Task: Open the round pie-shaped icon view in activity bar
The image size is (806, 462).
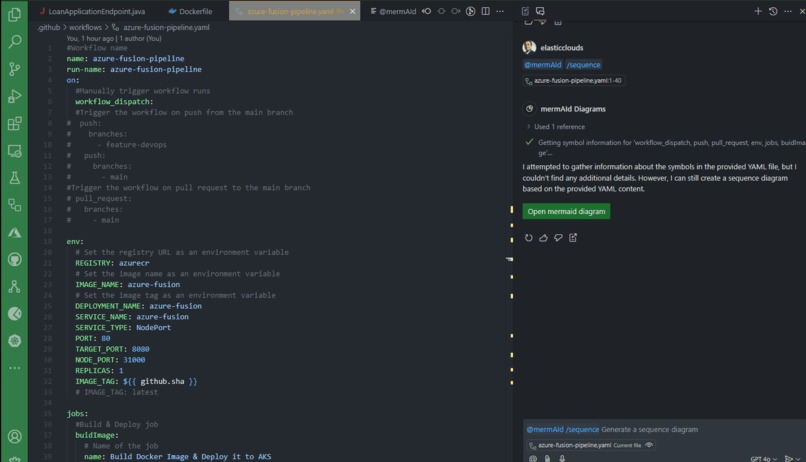Action: 14,313
